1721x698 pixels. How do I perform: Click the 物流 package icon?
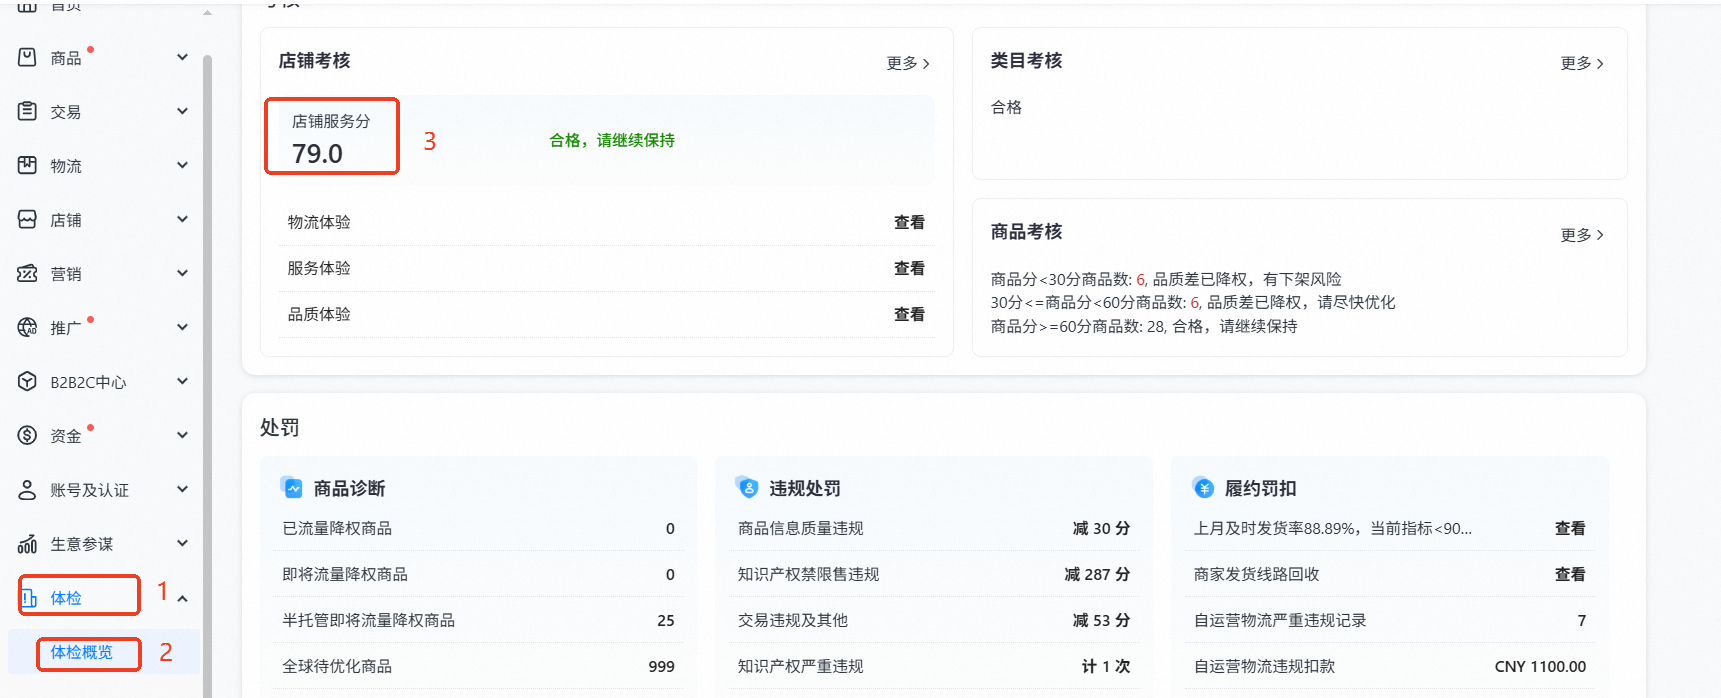click(27, 165)
